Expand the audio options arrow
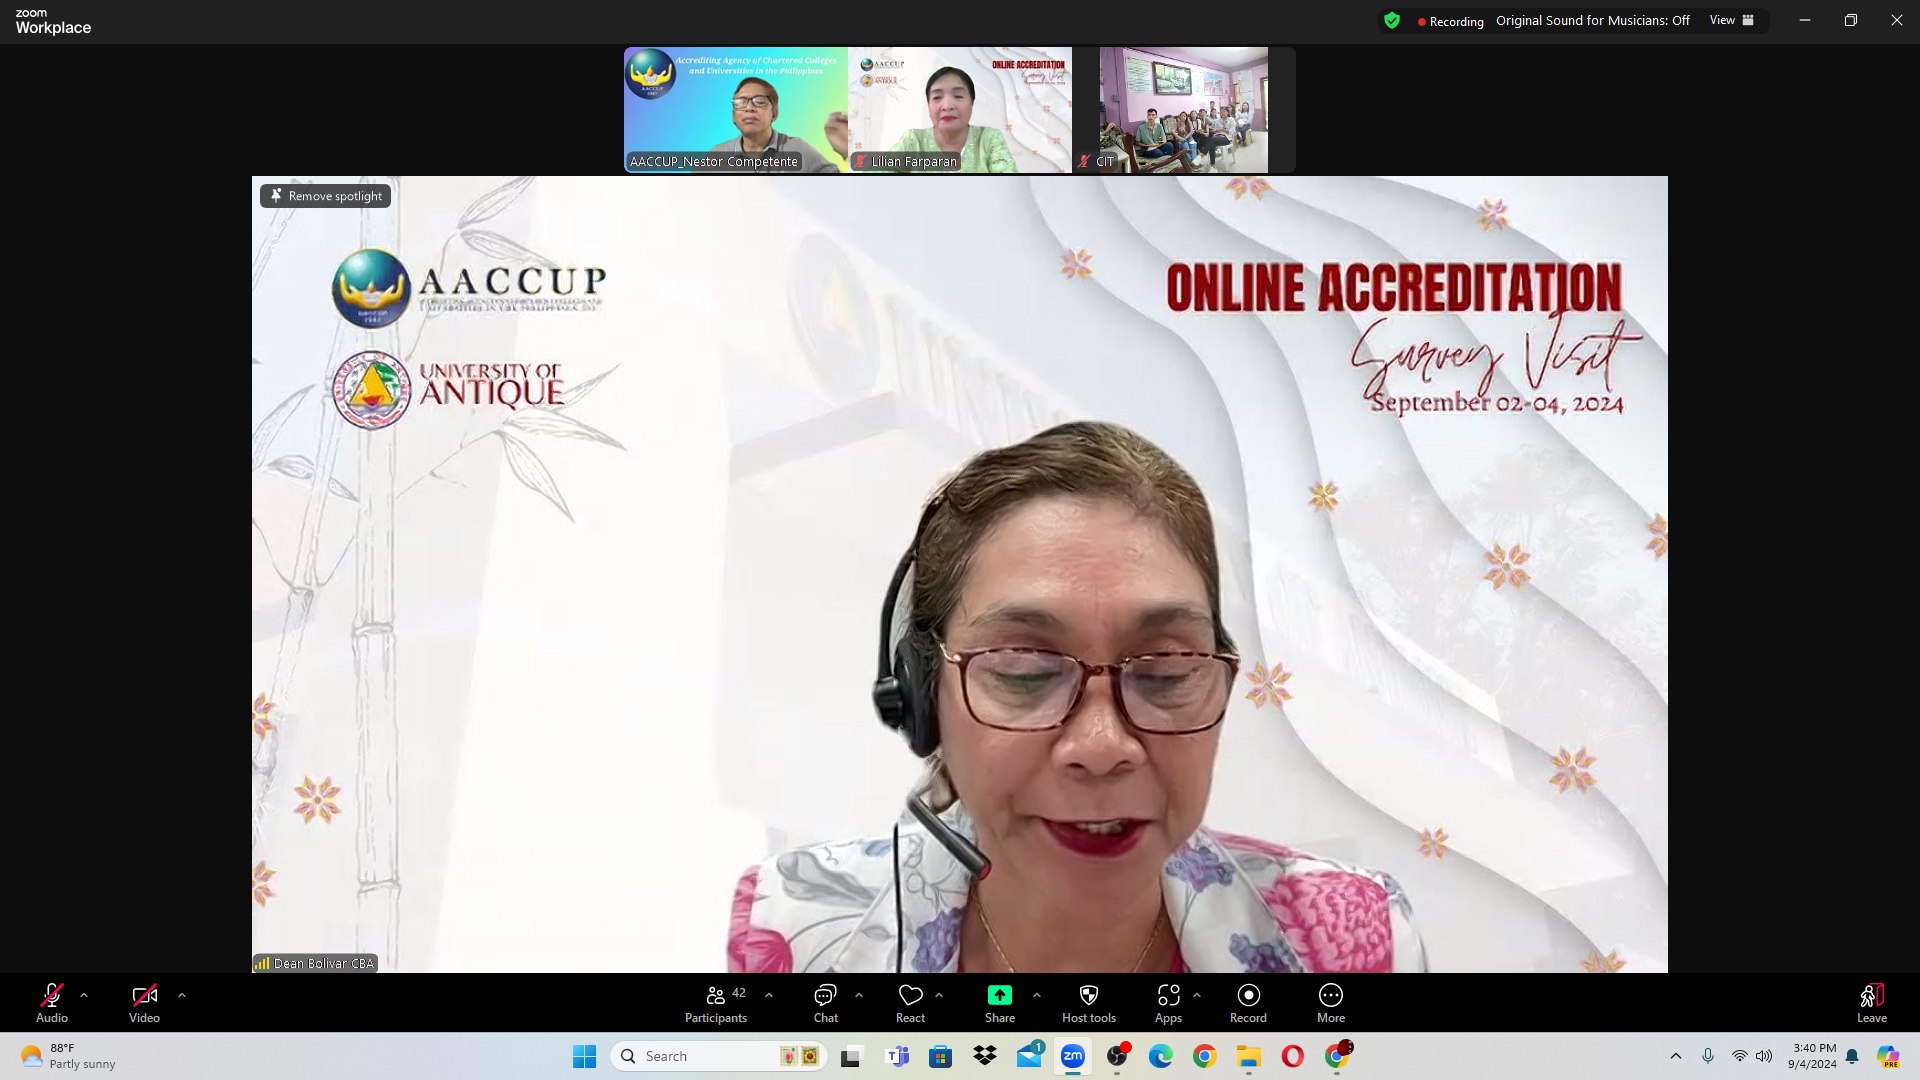This screenshot has width=1920, height=1080. coord(84,995)
